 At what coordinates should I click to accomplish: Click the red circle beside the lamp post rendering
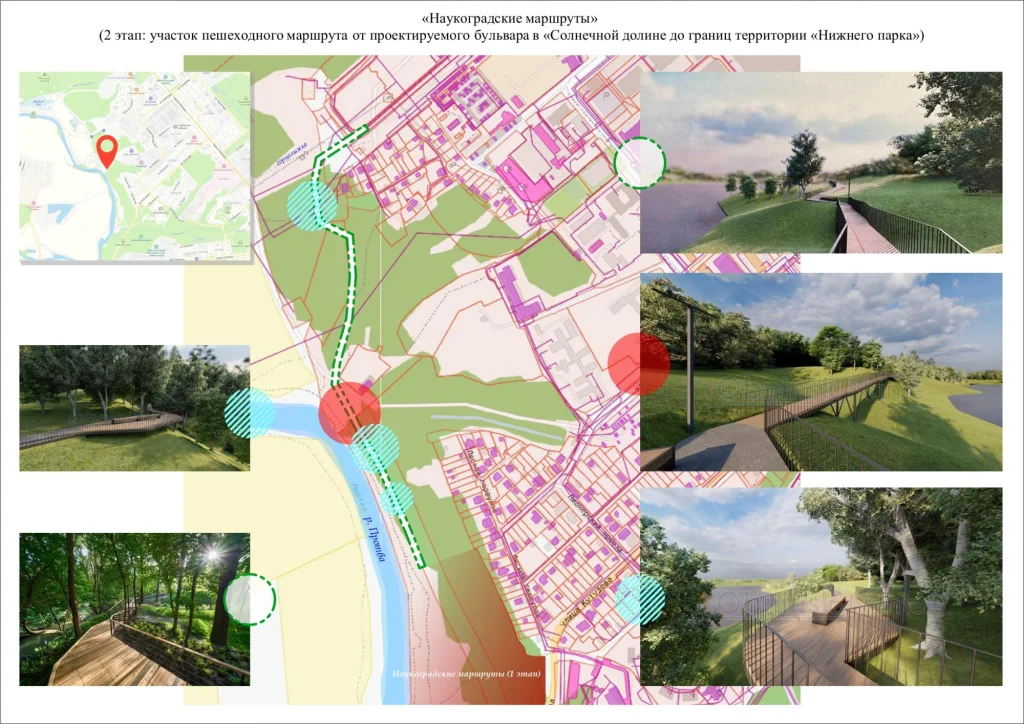pos(639,363)
